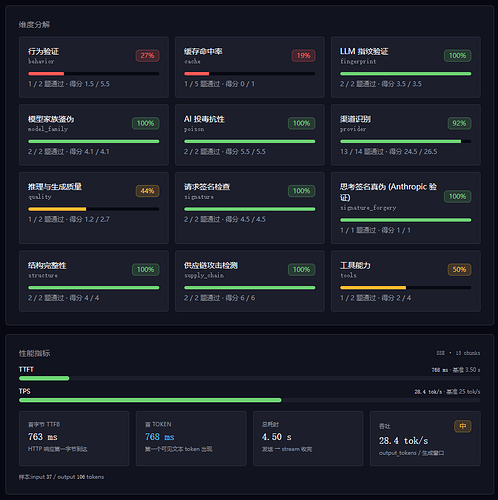Click the 100% badge on supply_chain card
Viewport: 498px width, 500px height.
pos(301,270)
